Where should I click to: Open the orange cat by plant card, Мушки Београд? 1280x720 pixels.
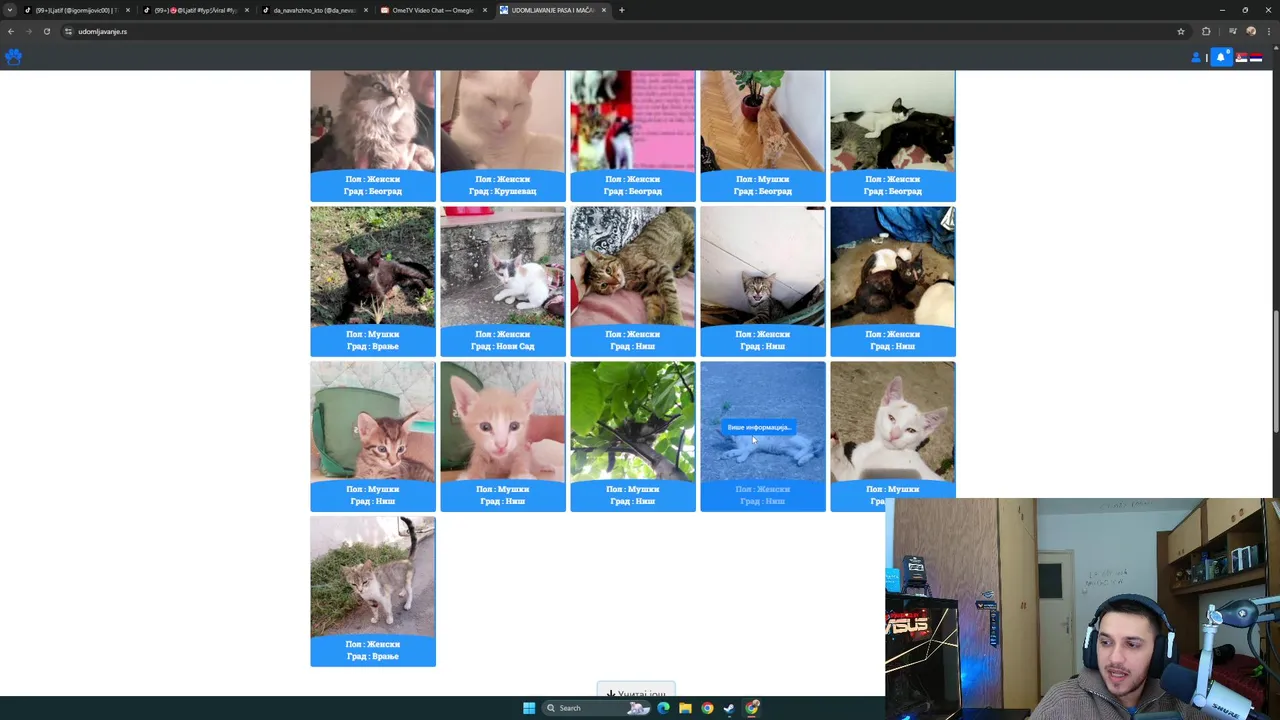(763, 135)
